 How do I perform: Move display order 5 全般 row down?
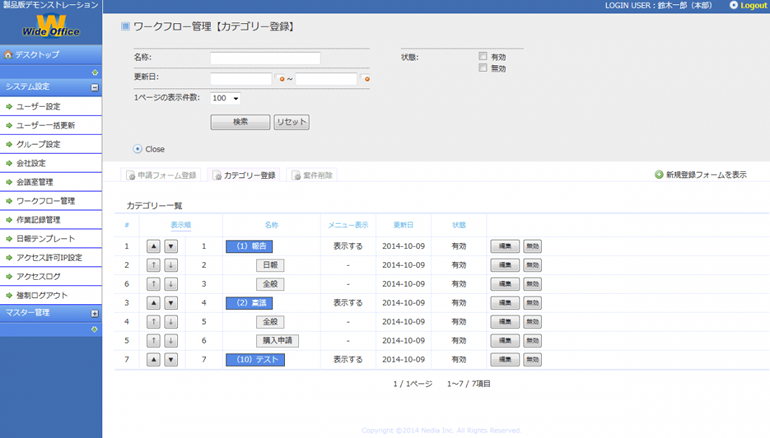point(171,322)
